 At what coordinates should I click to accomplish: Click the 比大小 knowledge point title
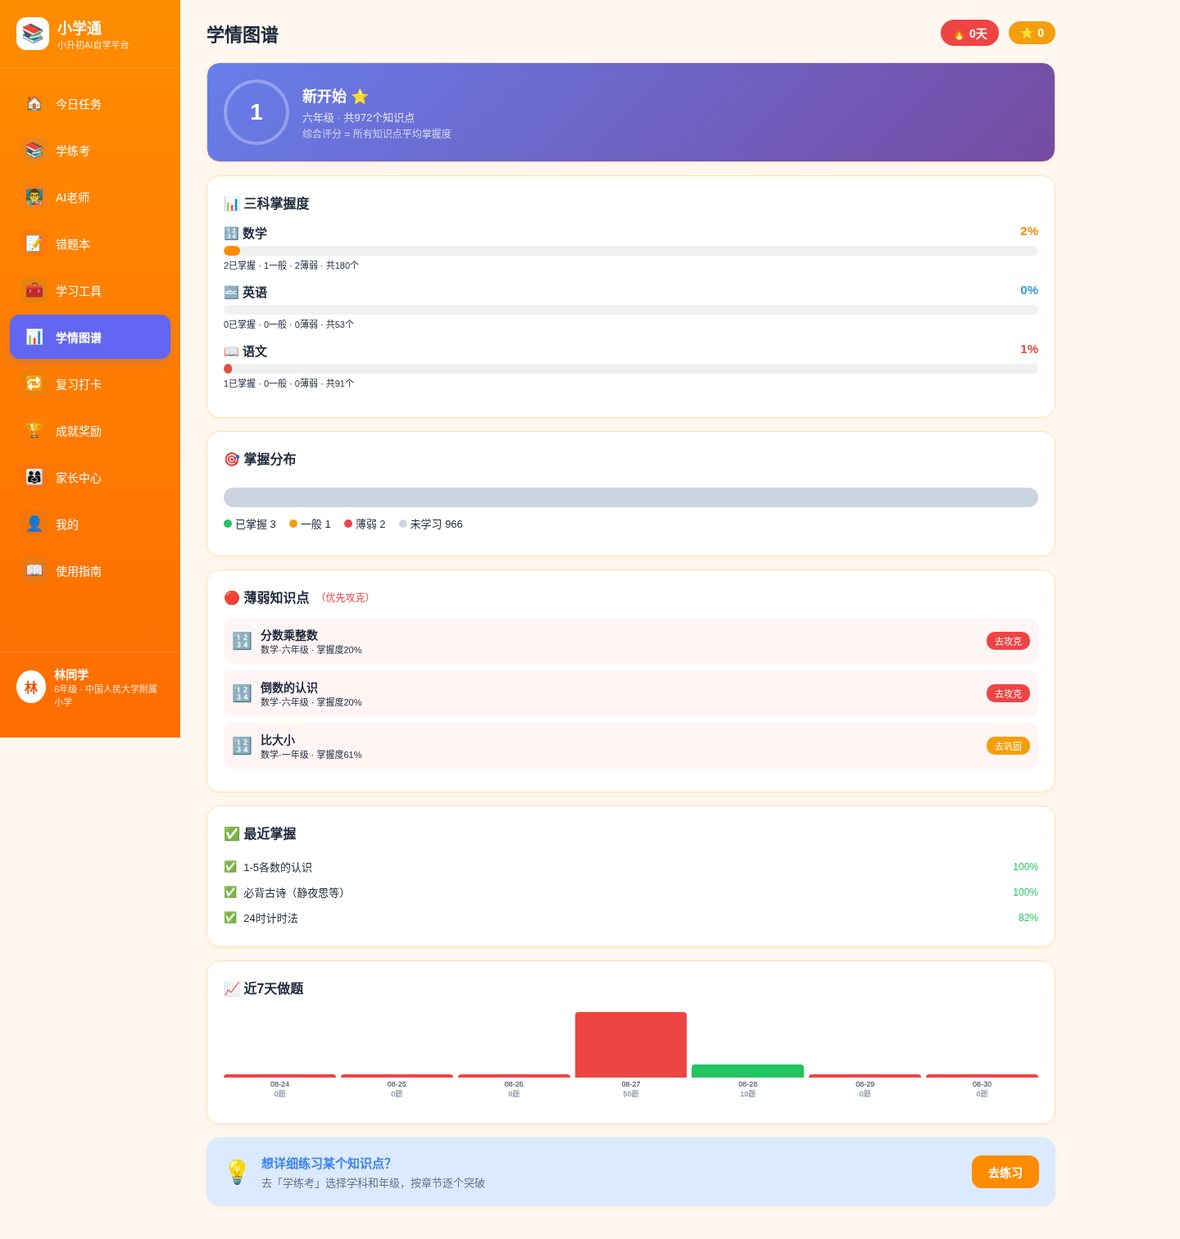[277, 740]
